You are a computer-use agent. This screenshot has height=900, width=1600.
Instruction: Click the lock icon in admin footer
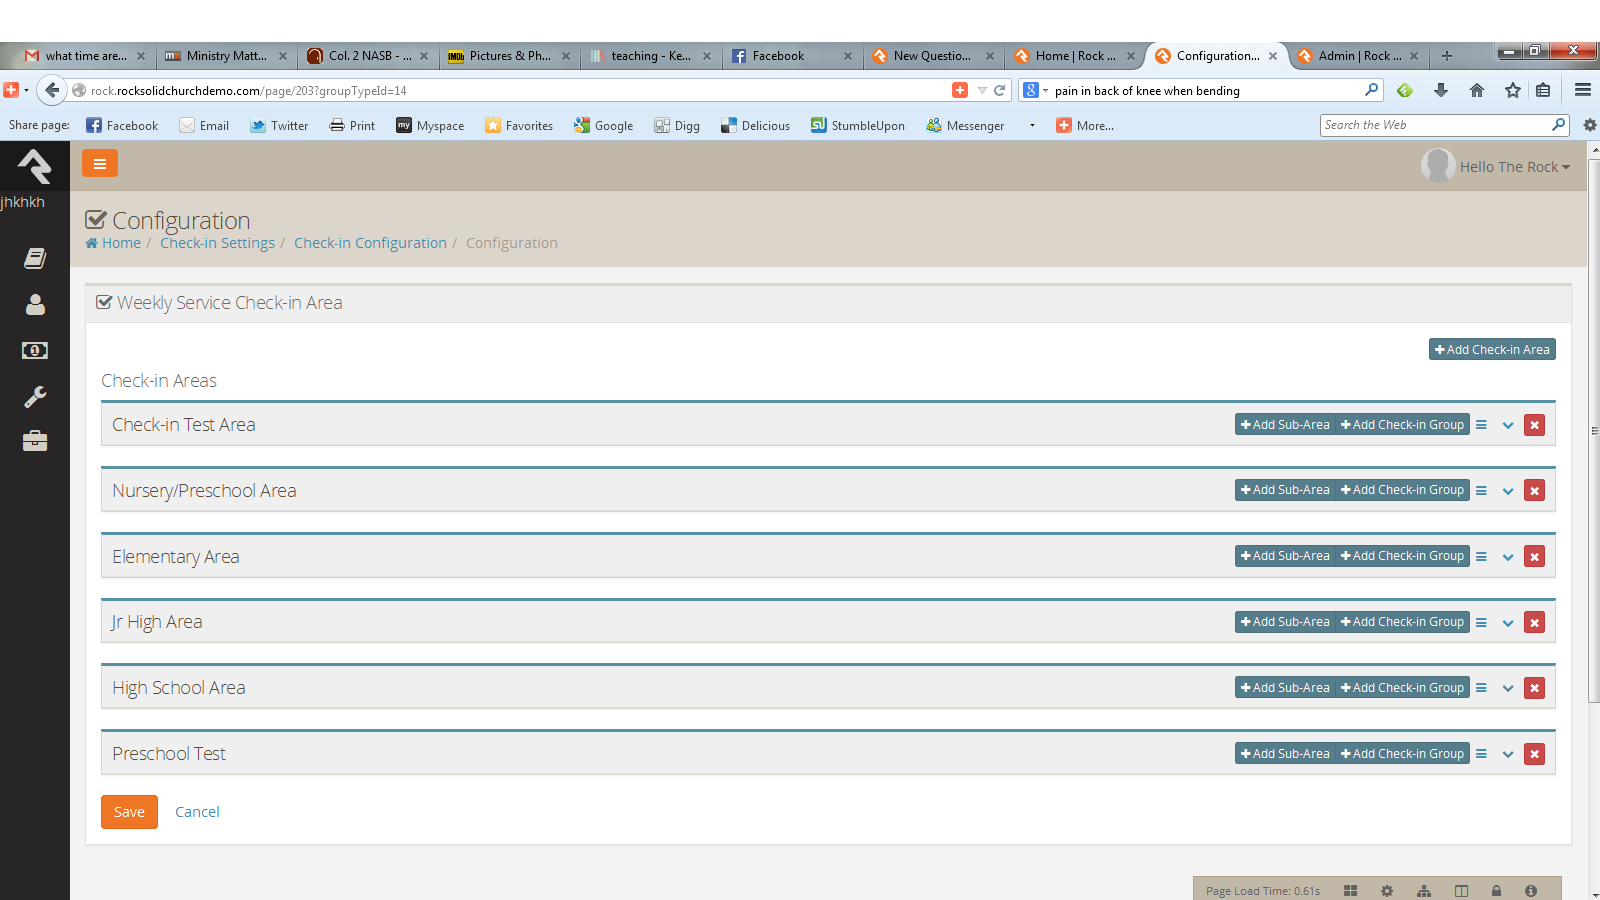[x=1496, y=891]
